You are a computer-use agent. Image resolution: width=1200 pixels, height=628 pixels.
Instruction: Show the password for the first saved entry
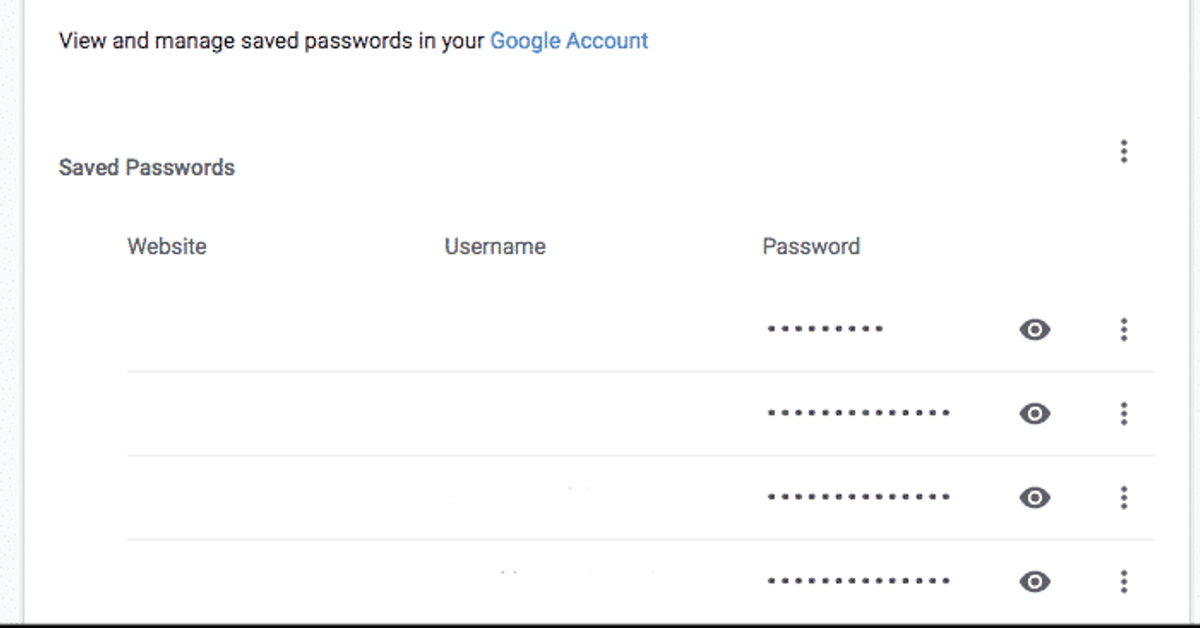coord(1034,330)
